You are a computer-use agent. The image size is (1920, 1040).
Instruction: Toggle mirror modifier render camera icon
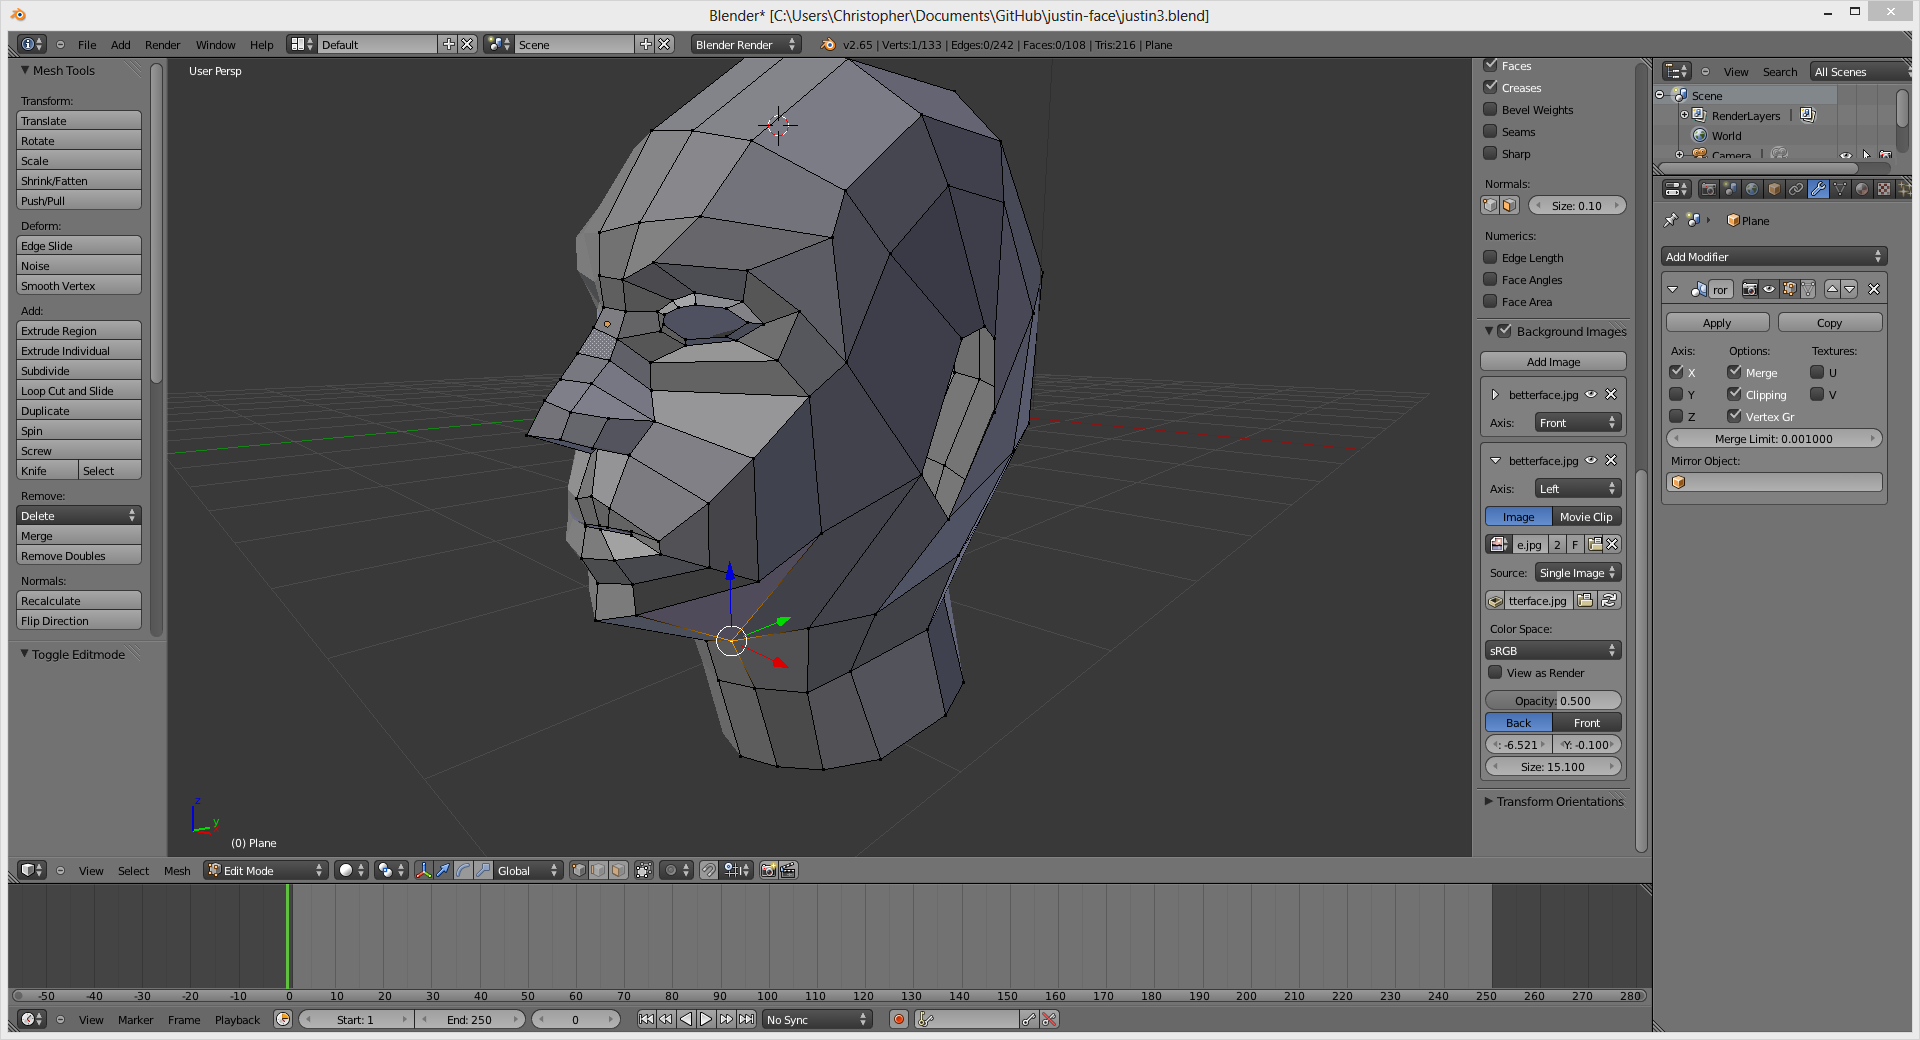[x=1750, y=289]
